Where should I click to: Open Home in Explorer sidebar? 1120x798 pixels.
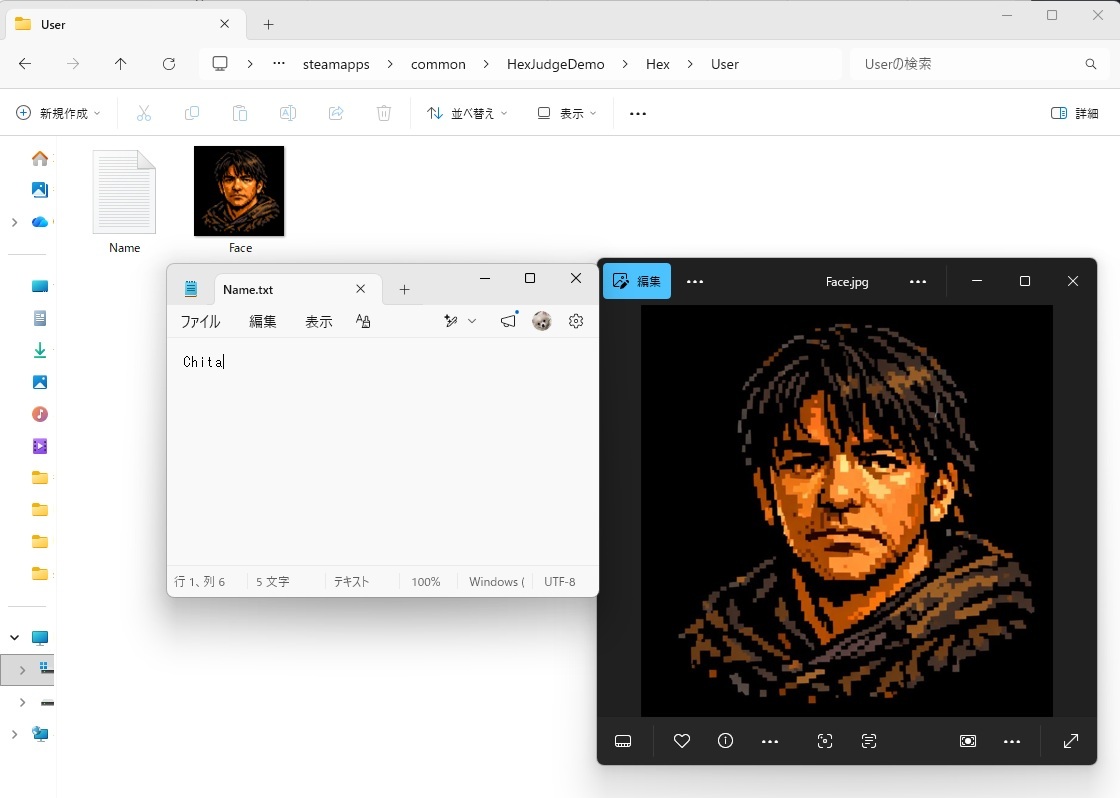point(40,158)
